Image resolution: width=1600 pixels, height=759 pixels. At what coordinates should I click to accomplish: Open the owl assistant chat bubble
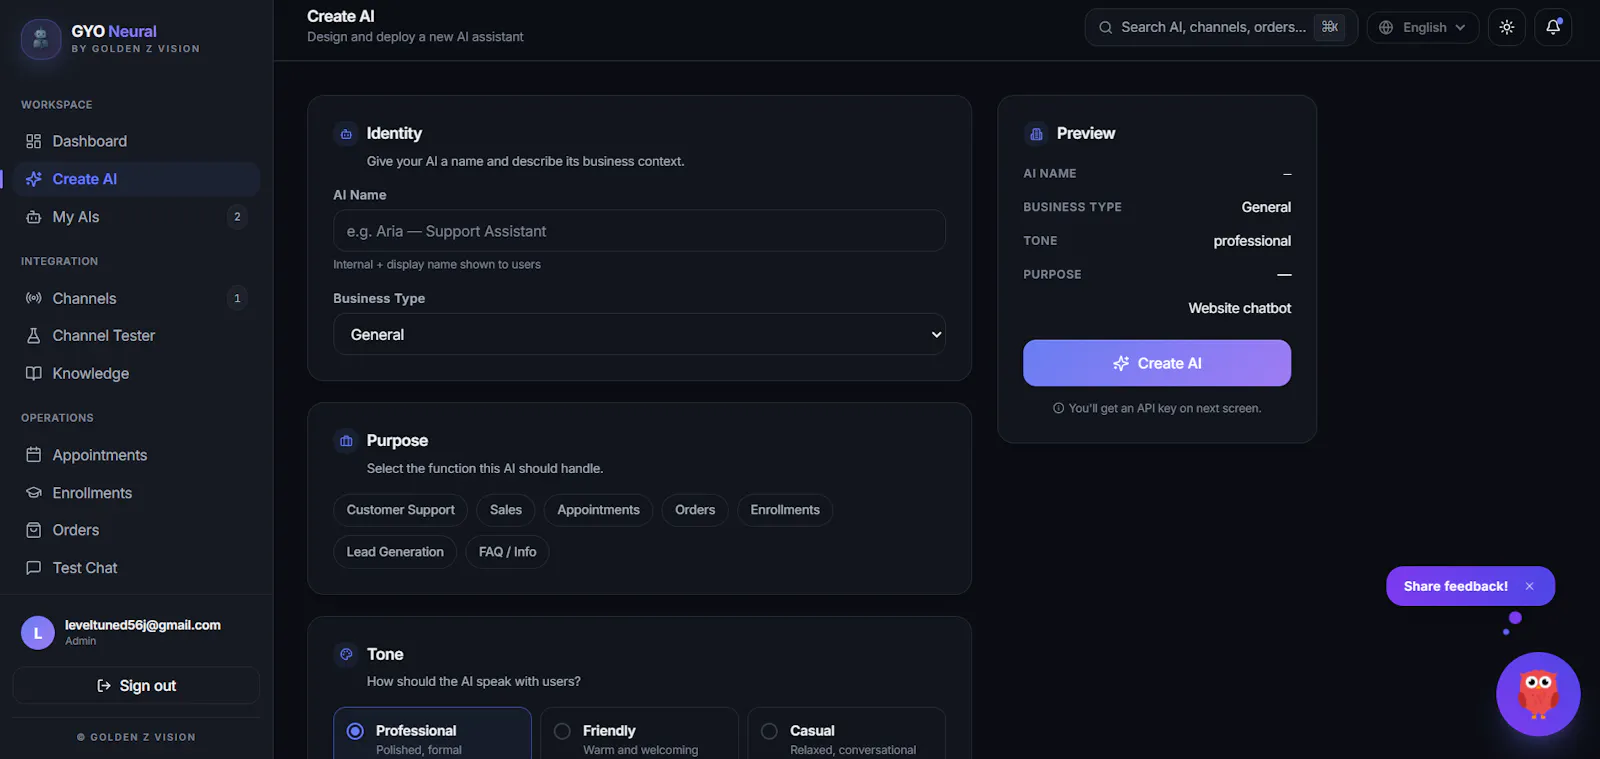point(1538,694)
